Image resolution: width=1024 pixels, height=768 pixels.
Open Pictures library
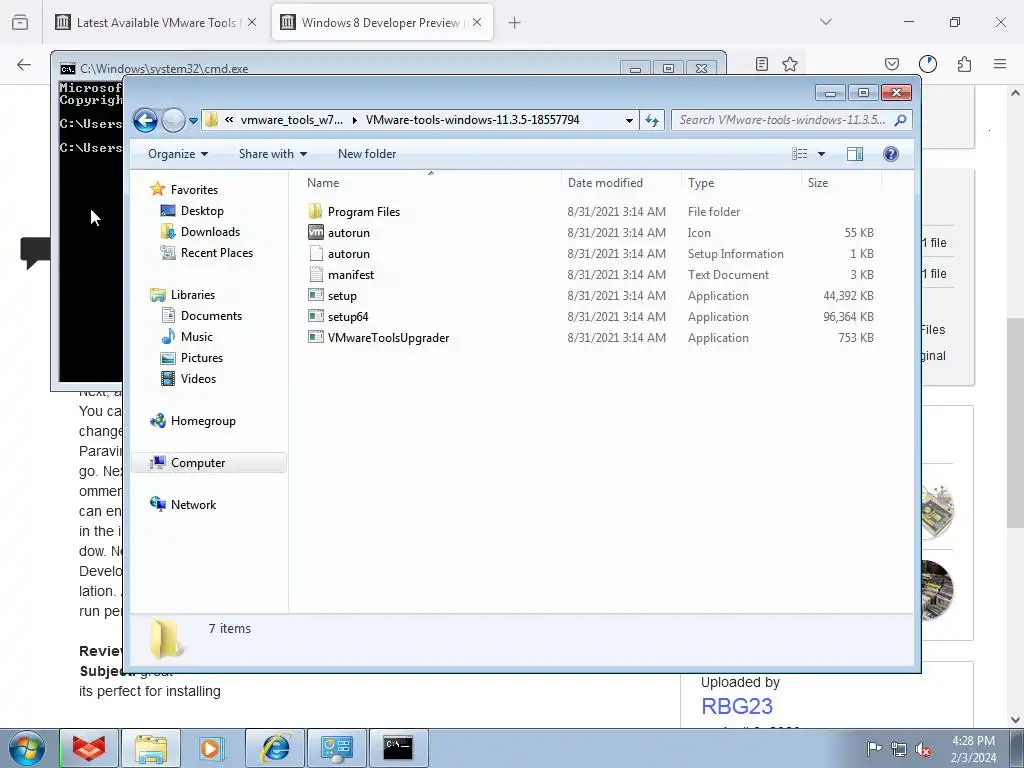201,358
